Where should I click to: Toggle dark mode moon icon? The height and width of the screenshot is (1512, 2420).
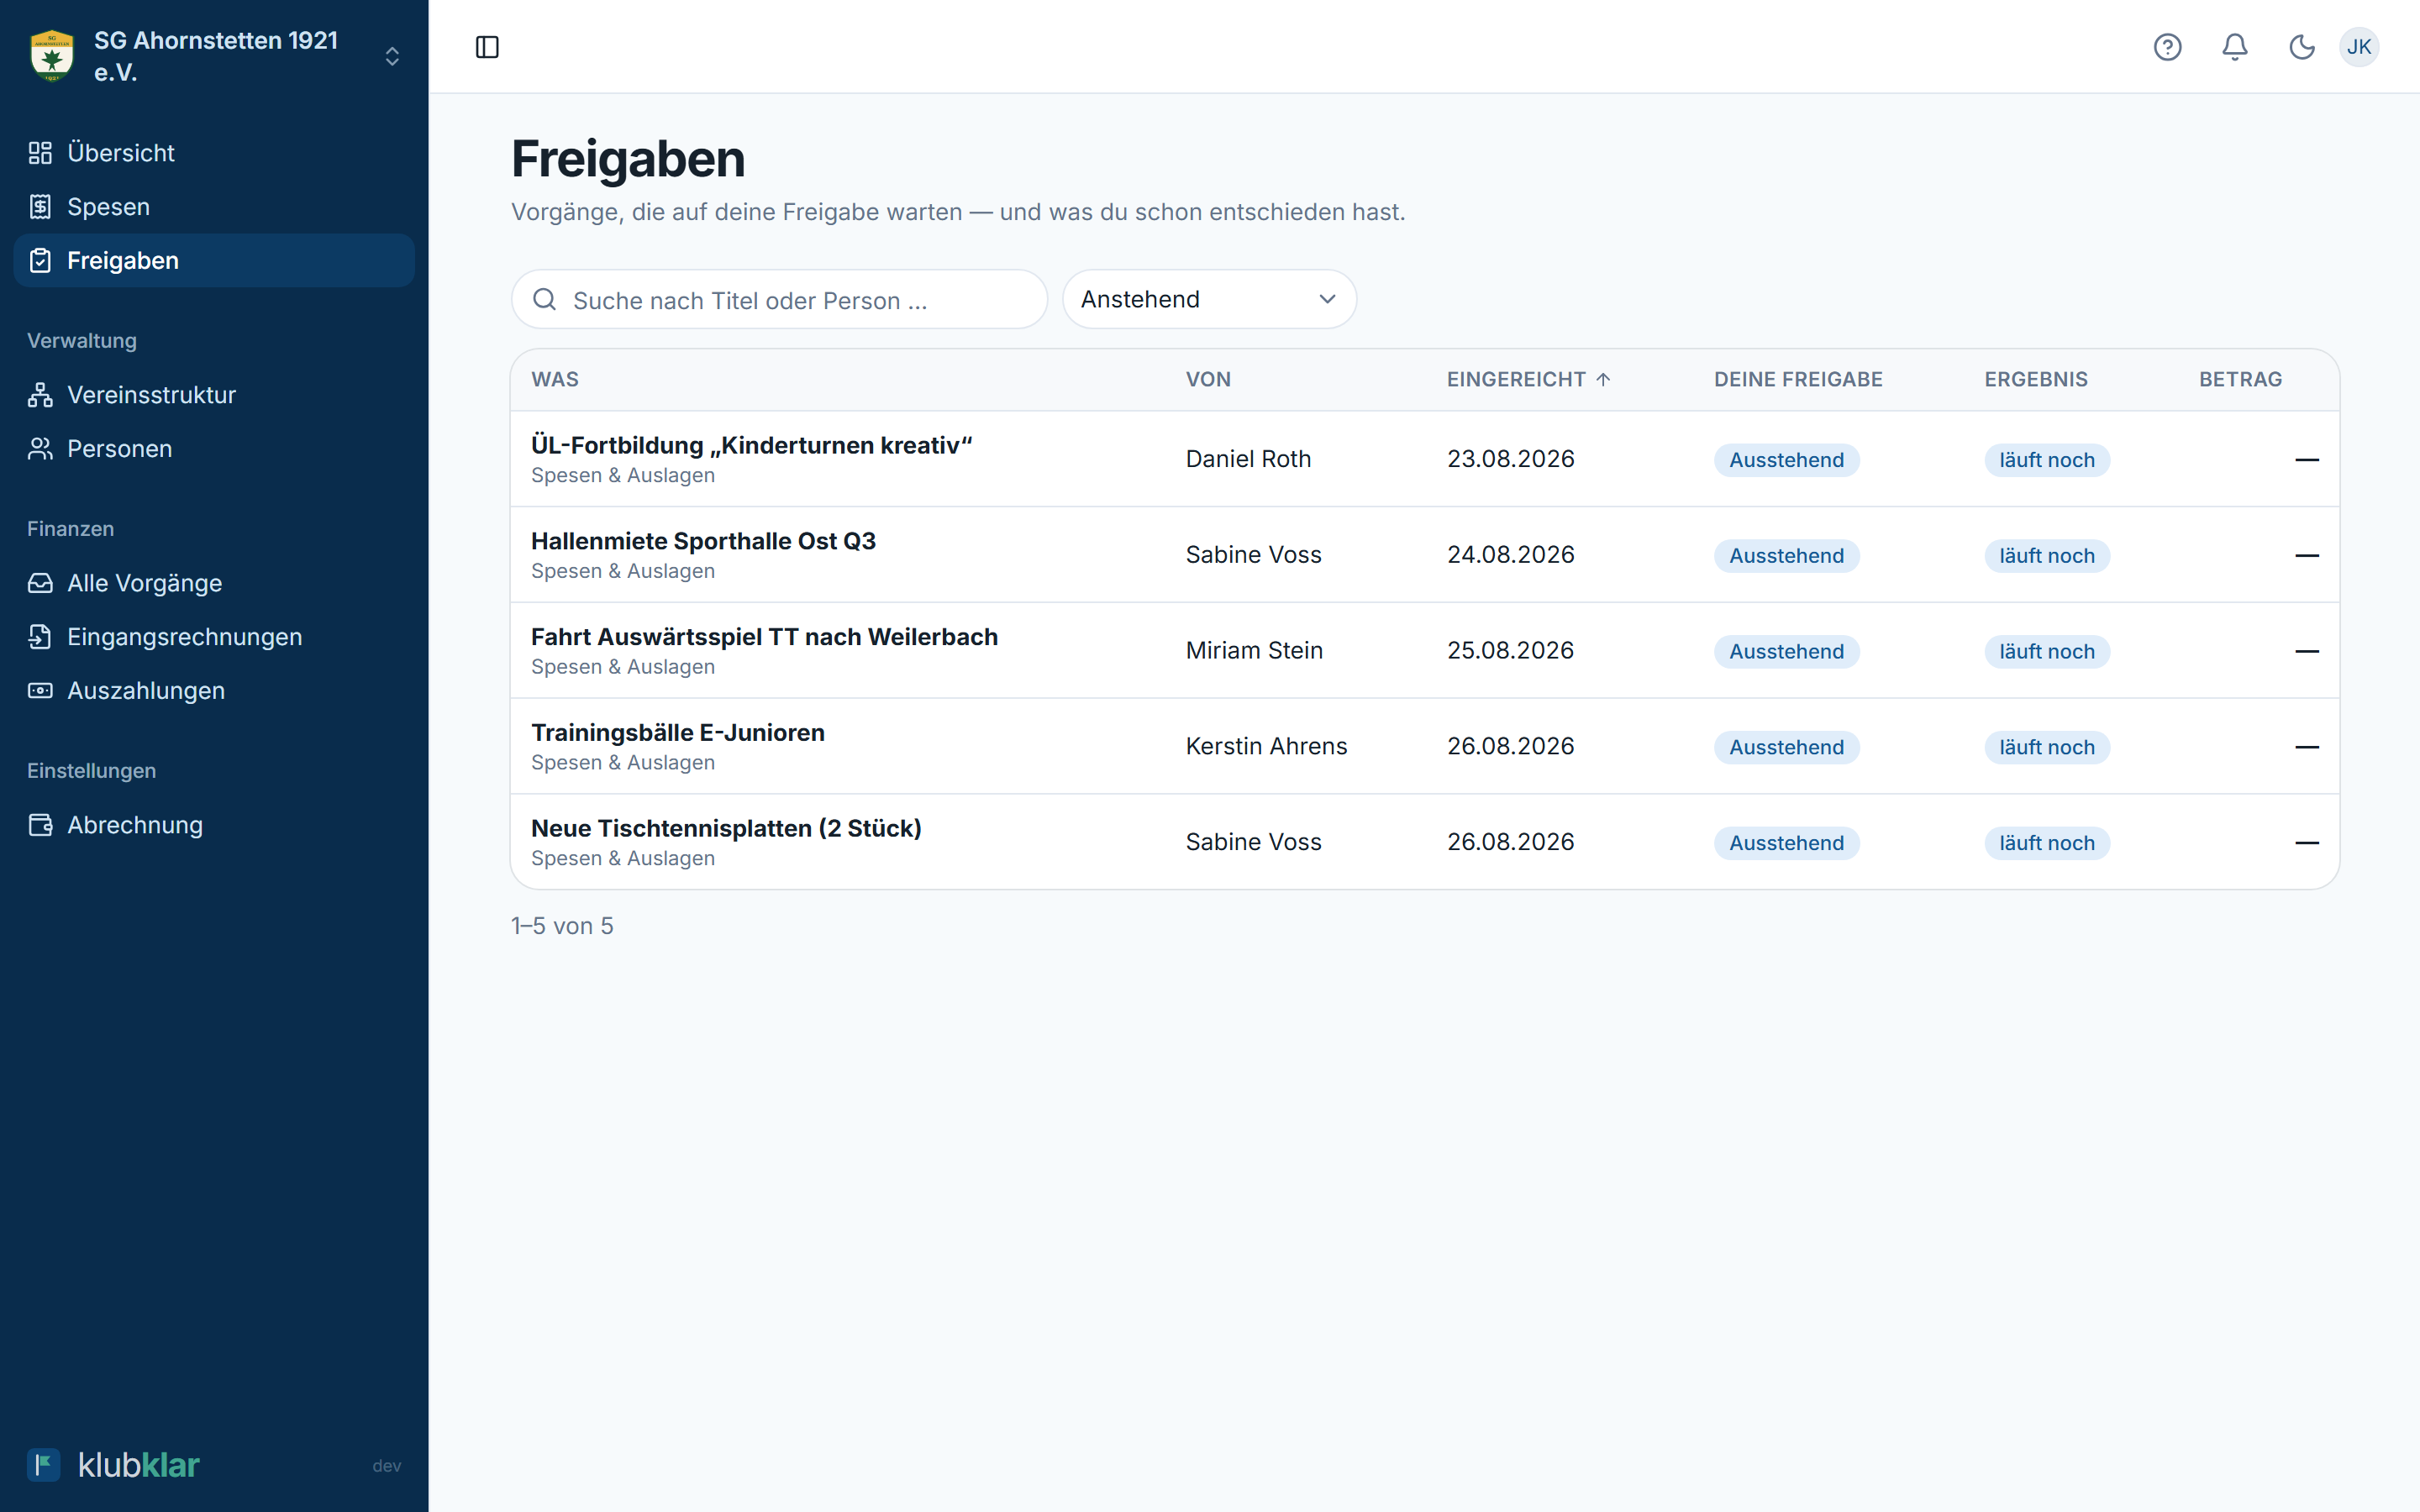coord(2302,47)
